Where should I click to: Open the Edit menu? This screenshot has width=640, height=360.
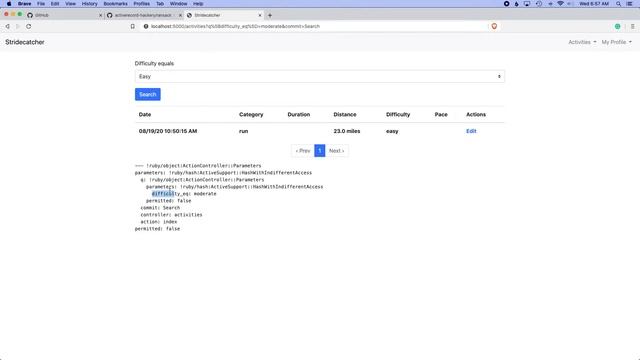tap(55, 4)
